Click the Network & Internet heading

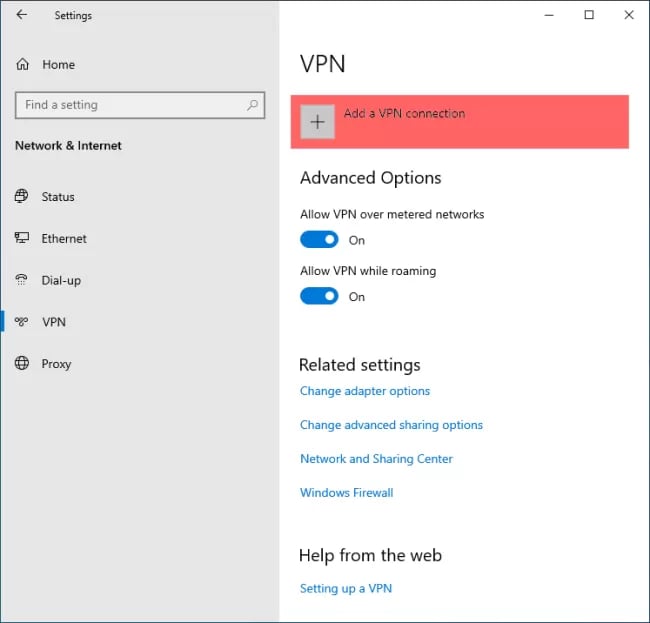68,145
